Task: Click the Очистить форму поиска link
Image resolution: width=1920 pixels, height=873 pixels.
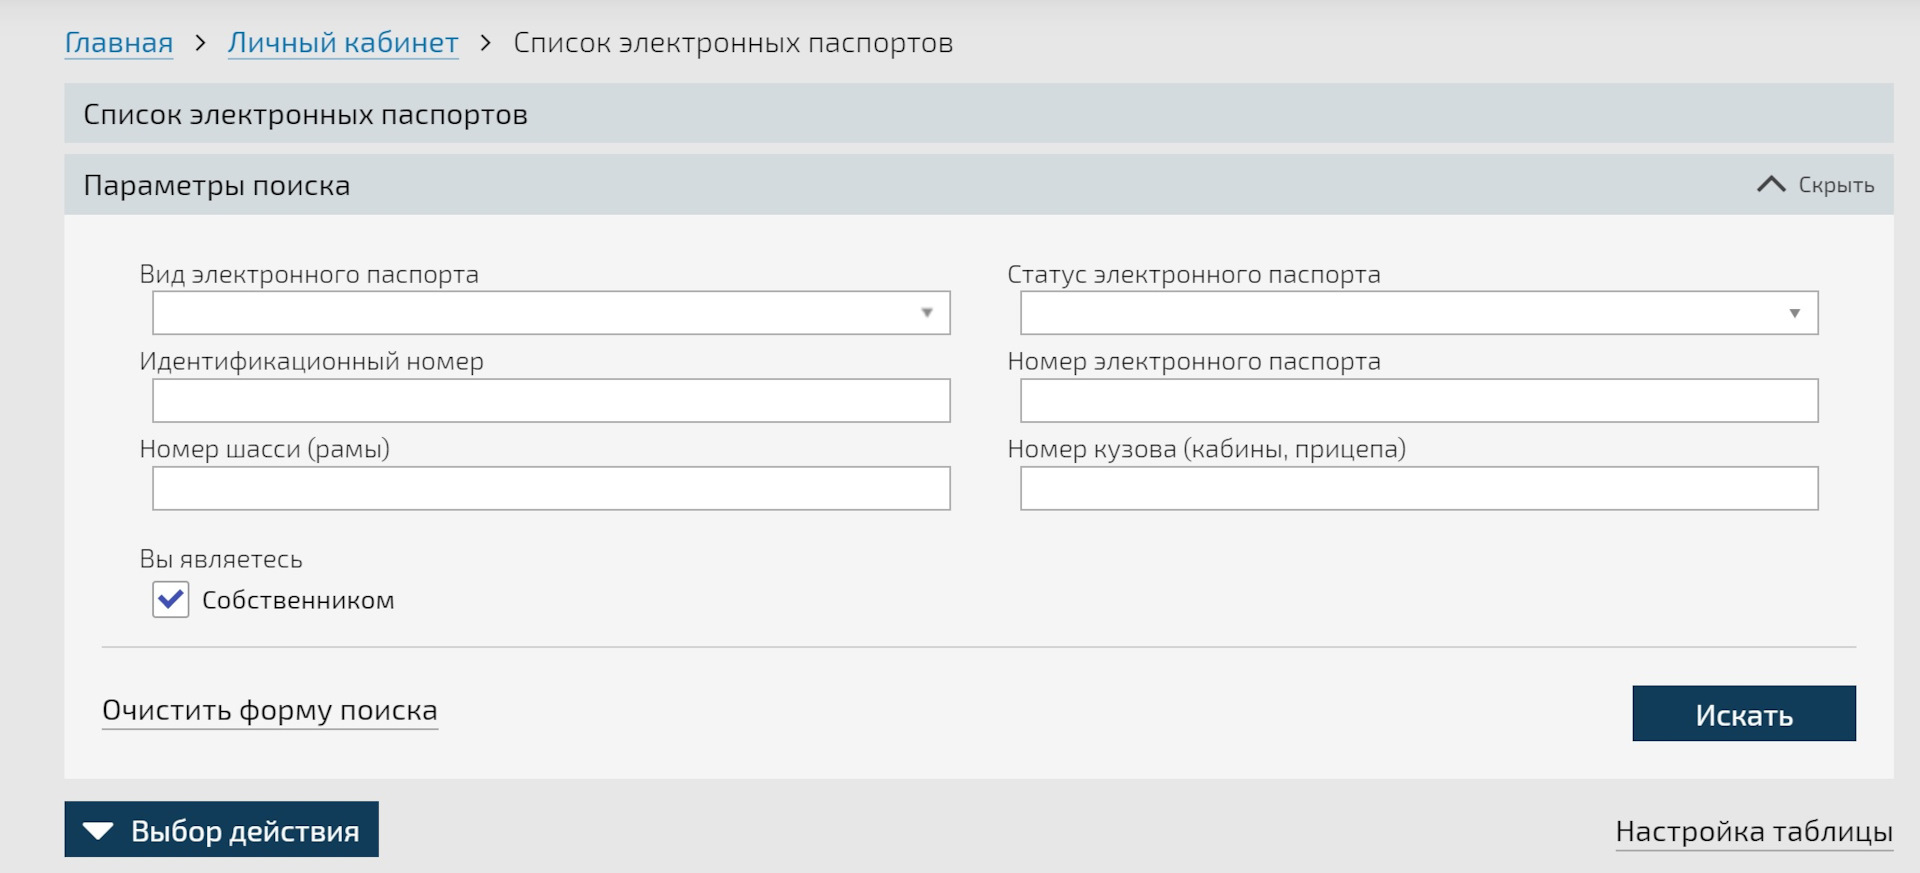Action: point(270,710)
